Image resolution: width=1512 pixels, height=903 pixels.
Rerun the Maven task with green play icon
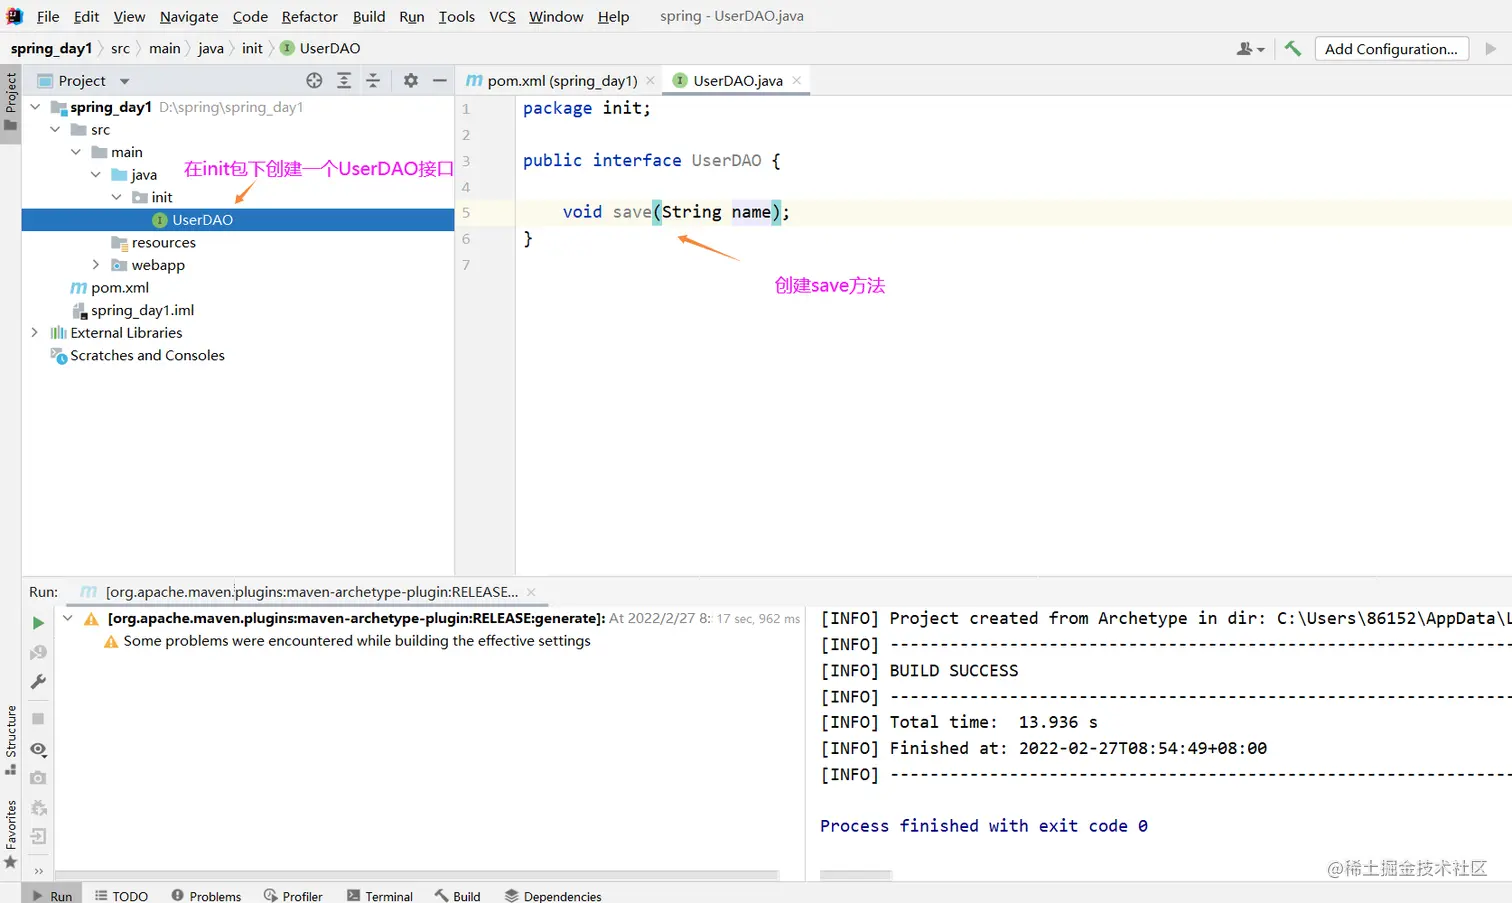pos(38,623)
